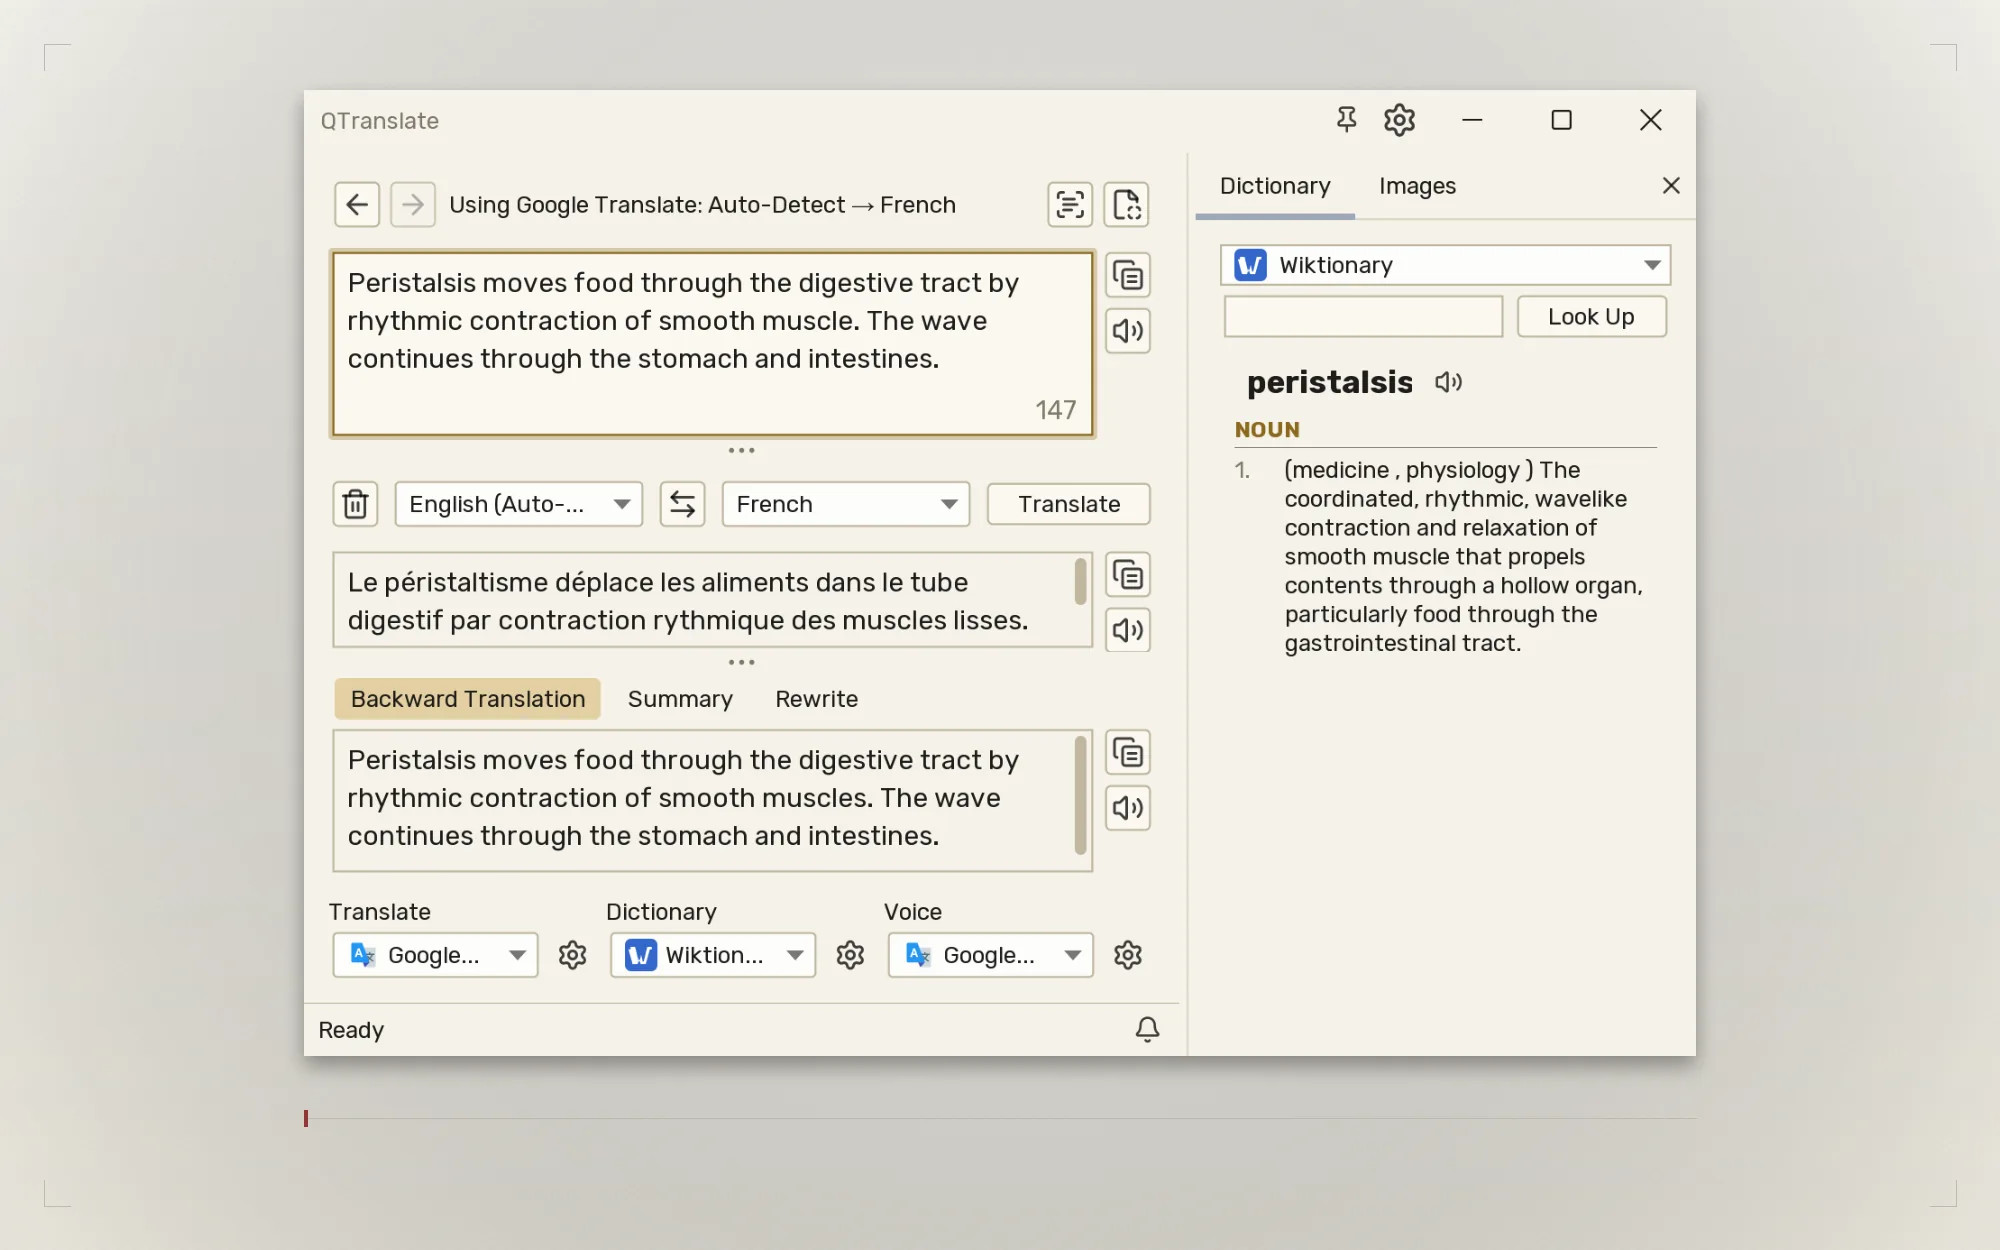Copy the French translation text
2000x1250 pixels.
click(x=1128, y=575)
